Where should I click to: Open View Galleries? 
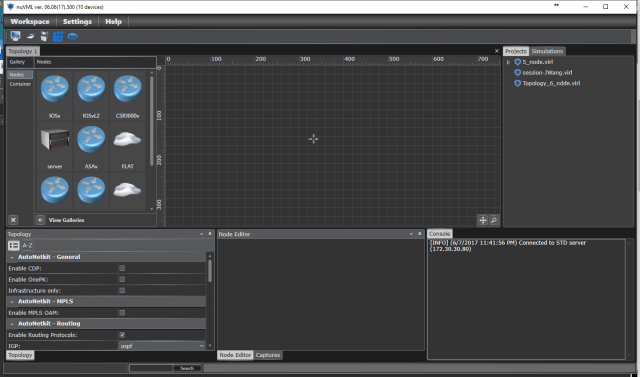click(67, 220)
